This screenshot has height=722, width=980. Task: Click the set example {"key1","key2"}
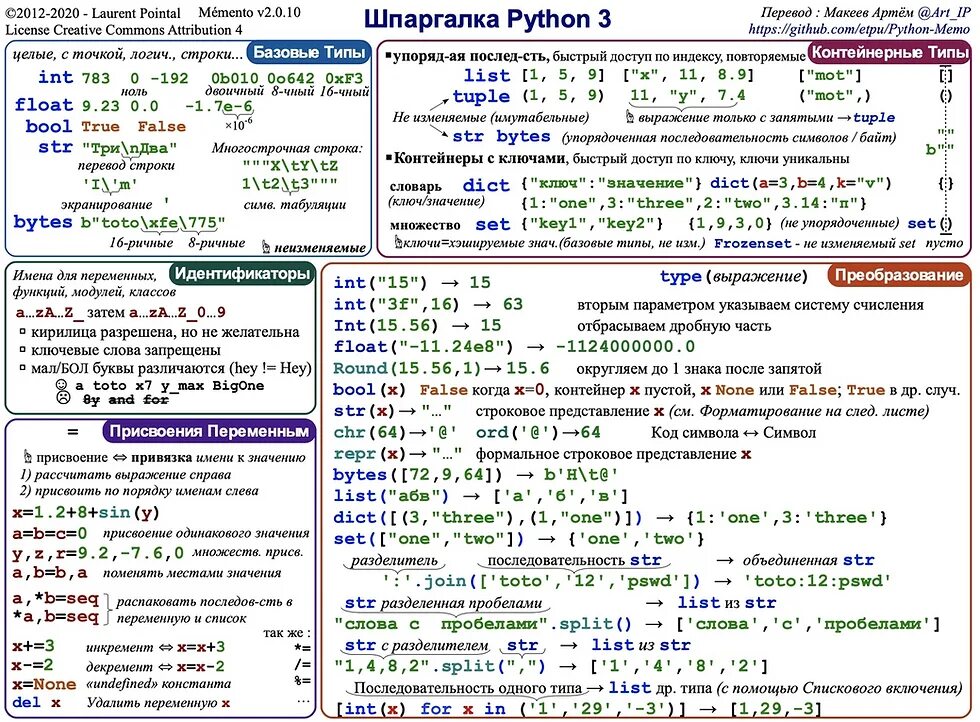[591, 224]
